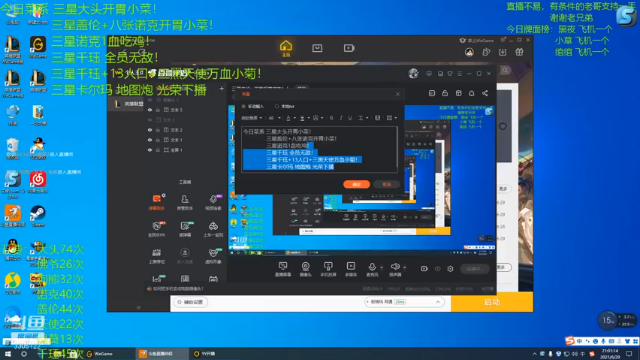Click the speaker icon in bottom toolbar
The image size is (640, 360).
[x=395, y=267]
